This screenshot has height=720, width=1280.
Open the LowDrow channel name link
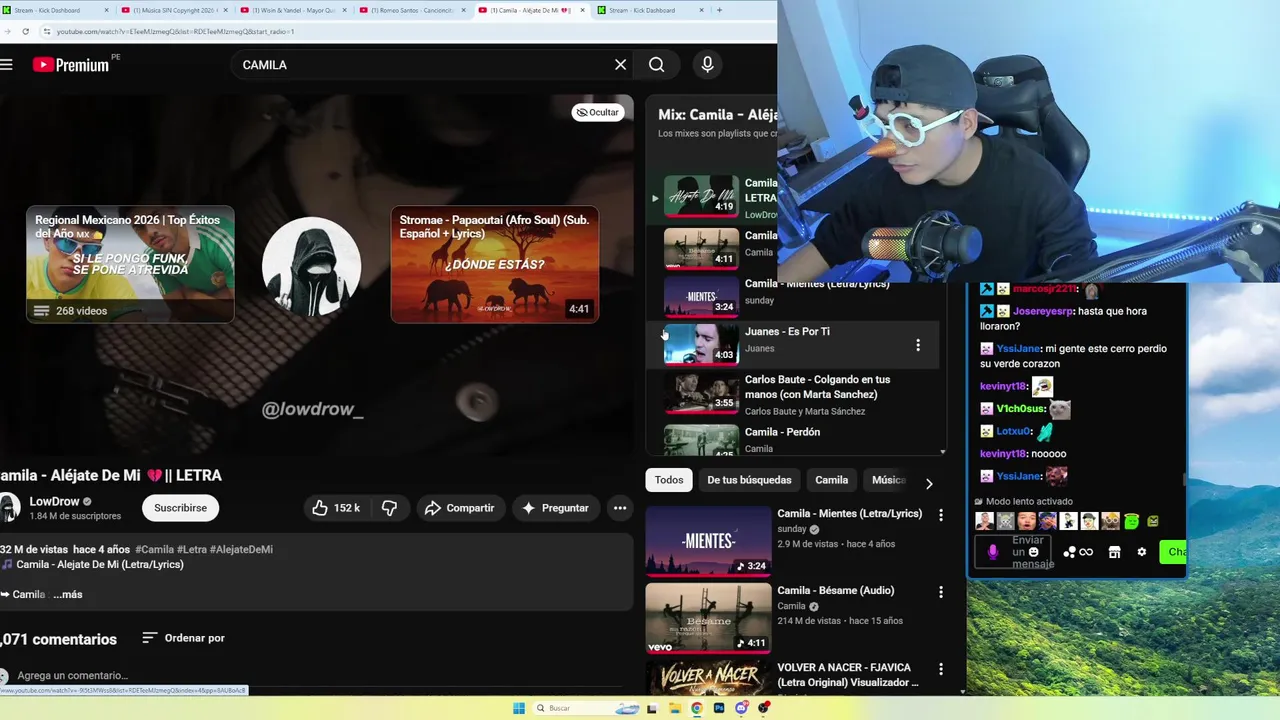click(54, 501)
